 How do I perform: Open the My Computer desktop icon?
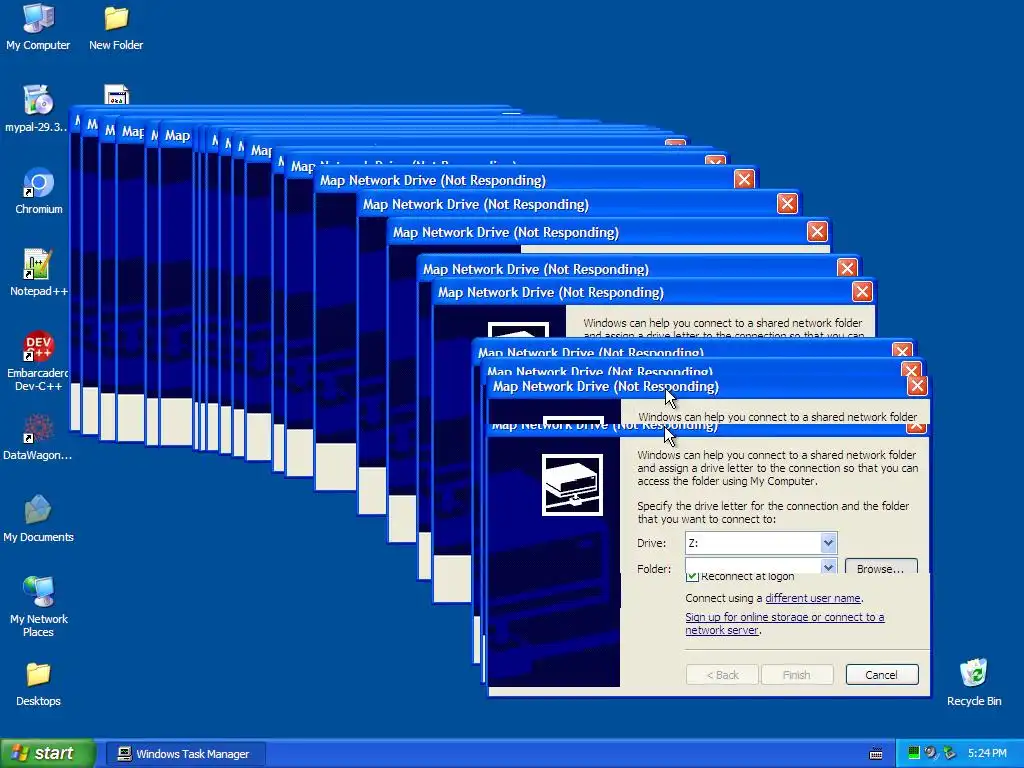pyautogui.click(x=38, y=26)
